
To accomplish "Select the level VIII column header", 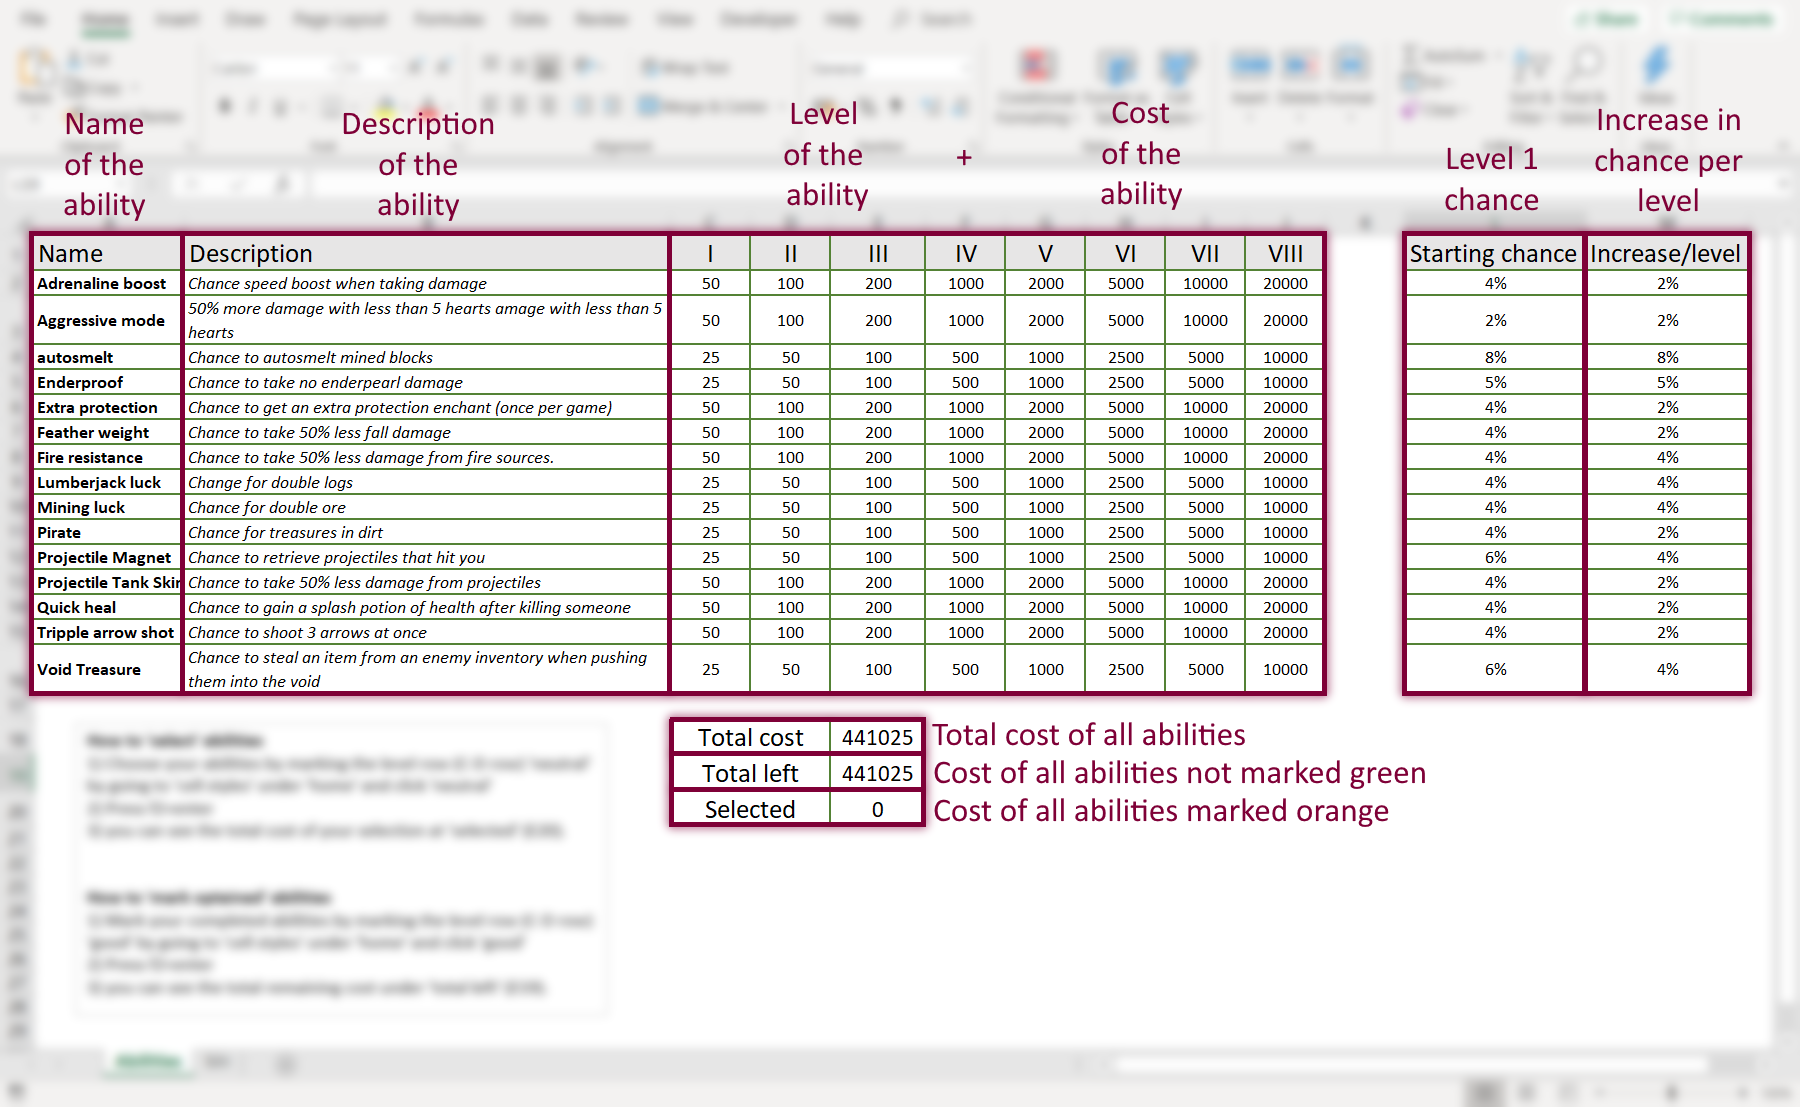I will coord(1285,254).
